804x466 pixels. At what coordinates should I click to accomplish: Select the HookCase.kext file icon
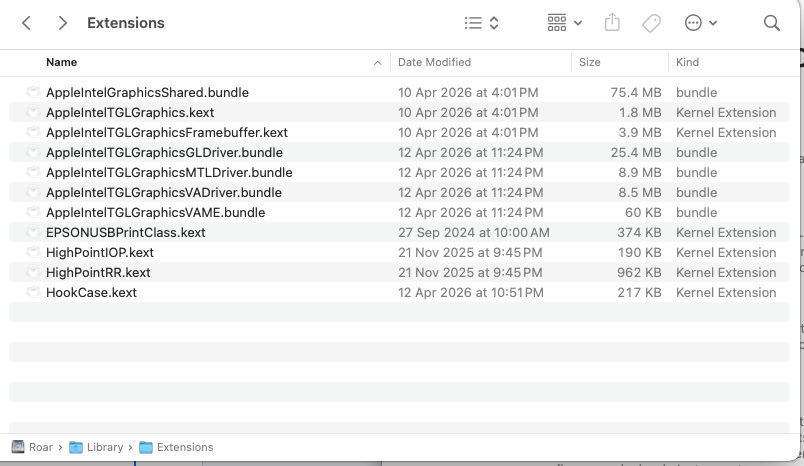[33, 292]
